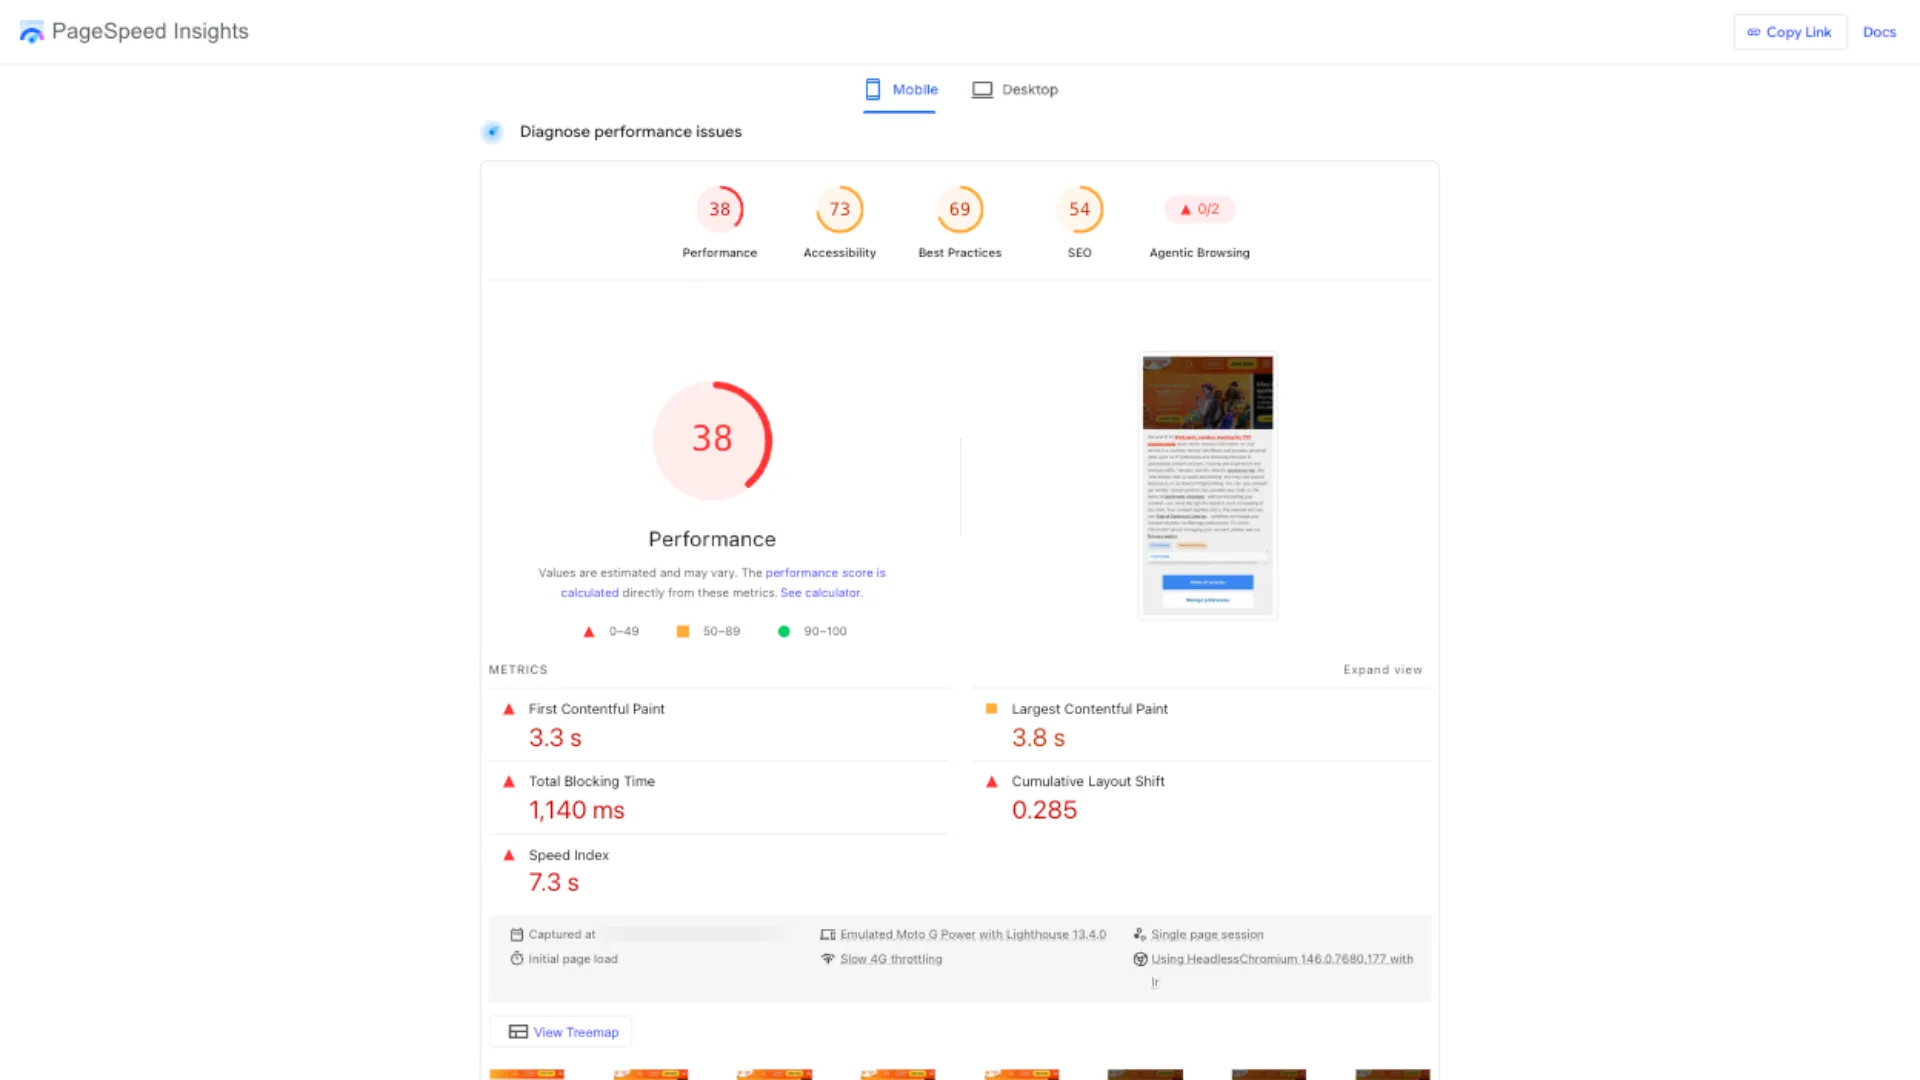Viewport: 1920px width, 1080px height.
Task: Click the Copy Link chain icon
Action: (x=1753, y=32)
